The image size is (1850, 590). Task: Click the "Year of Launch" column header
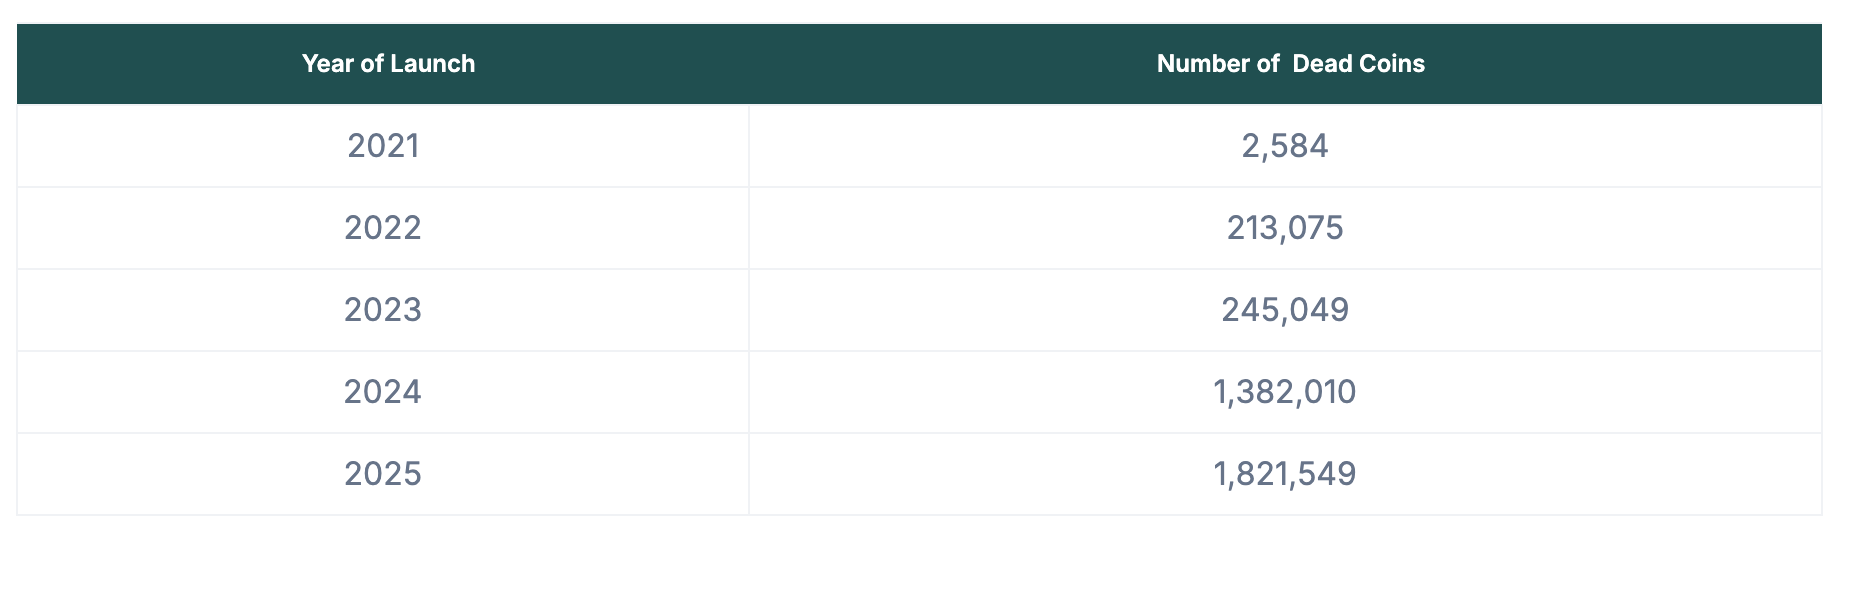click(388, 64)
